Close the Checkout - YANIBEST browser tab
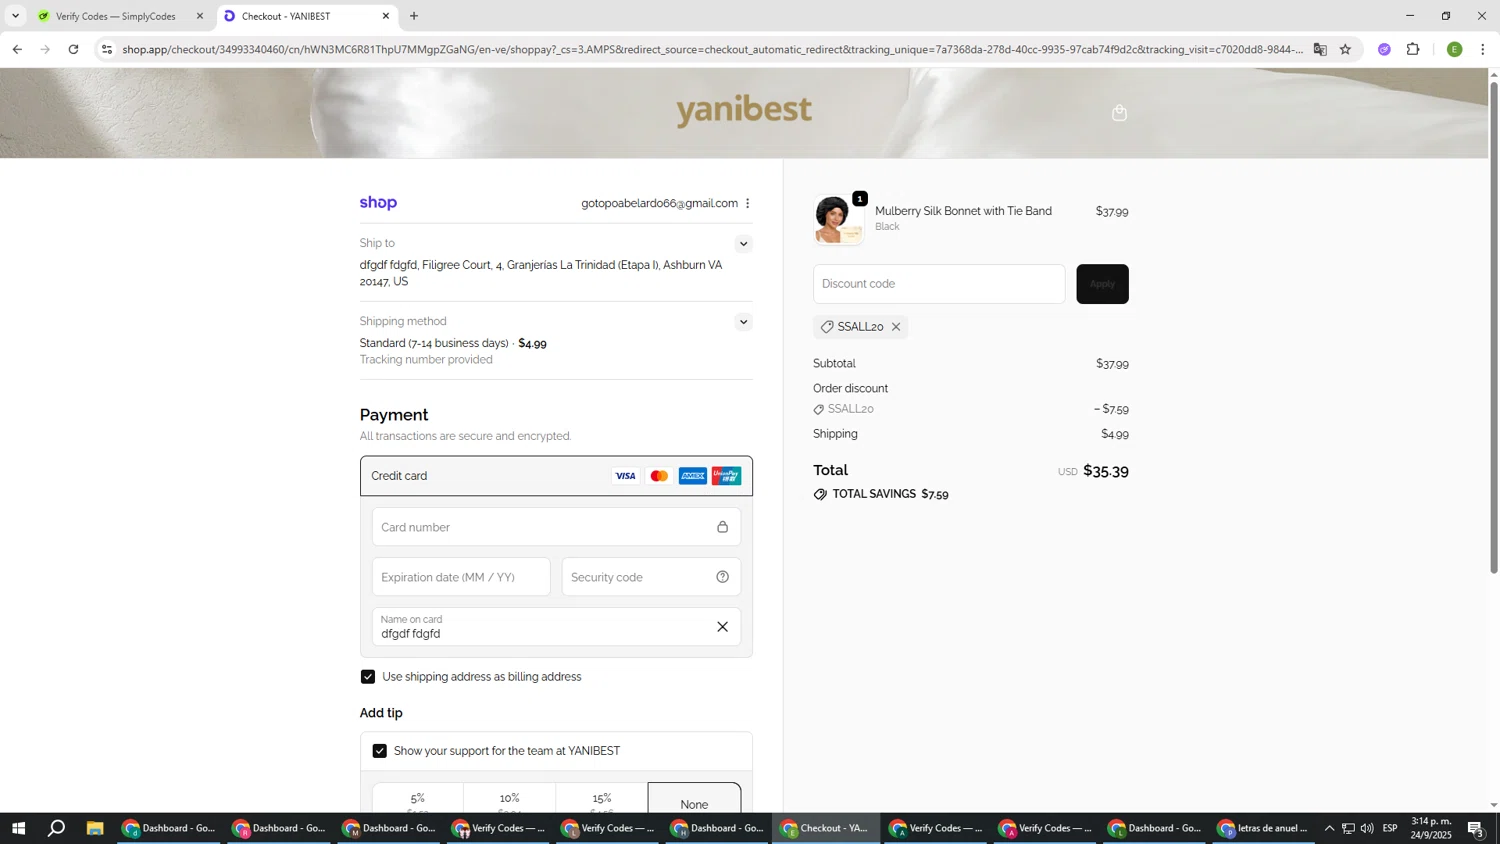Viewport: 1500px width, 844px height. [x=386, y=16]
